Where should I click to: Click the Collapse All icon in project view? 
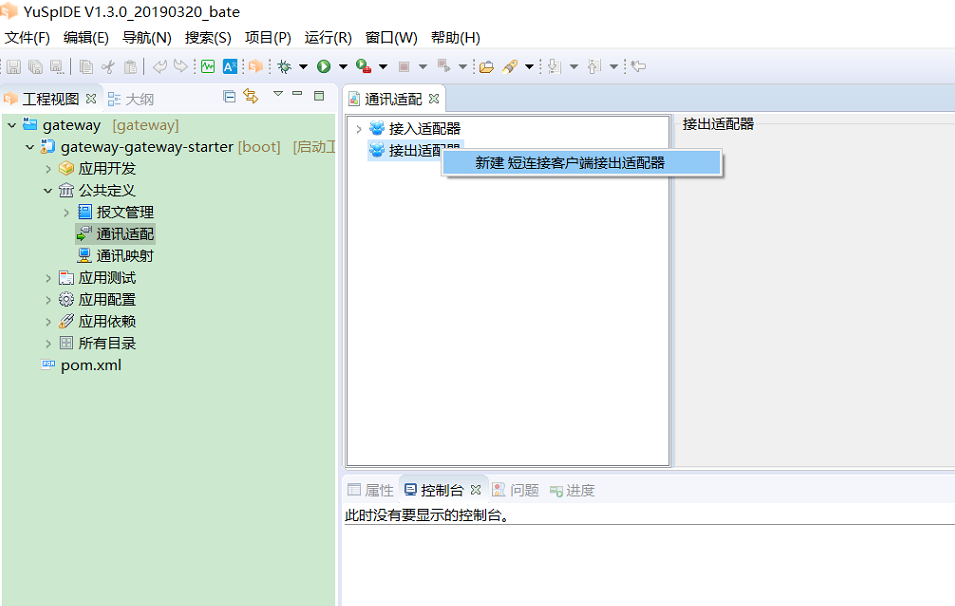coord(229,97)
